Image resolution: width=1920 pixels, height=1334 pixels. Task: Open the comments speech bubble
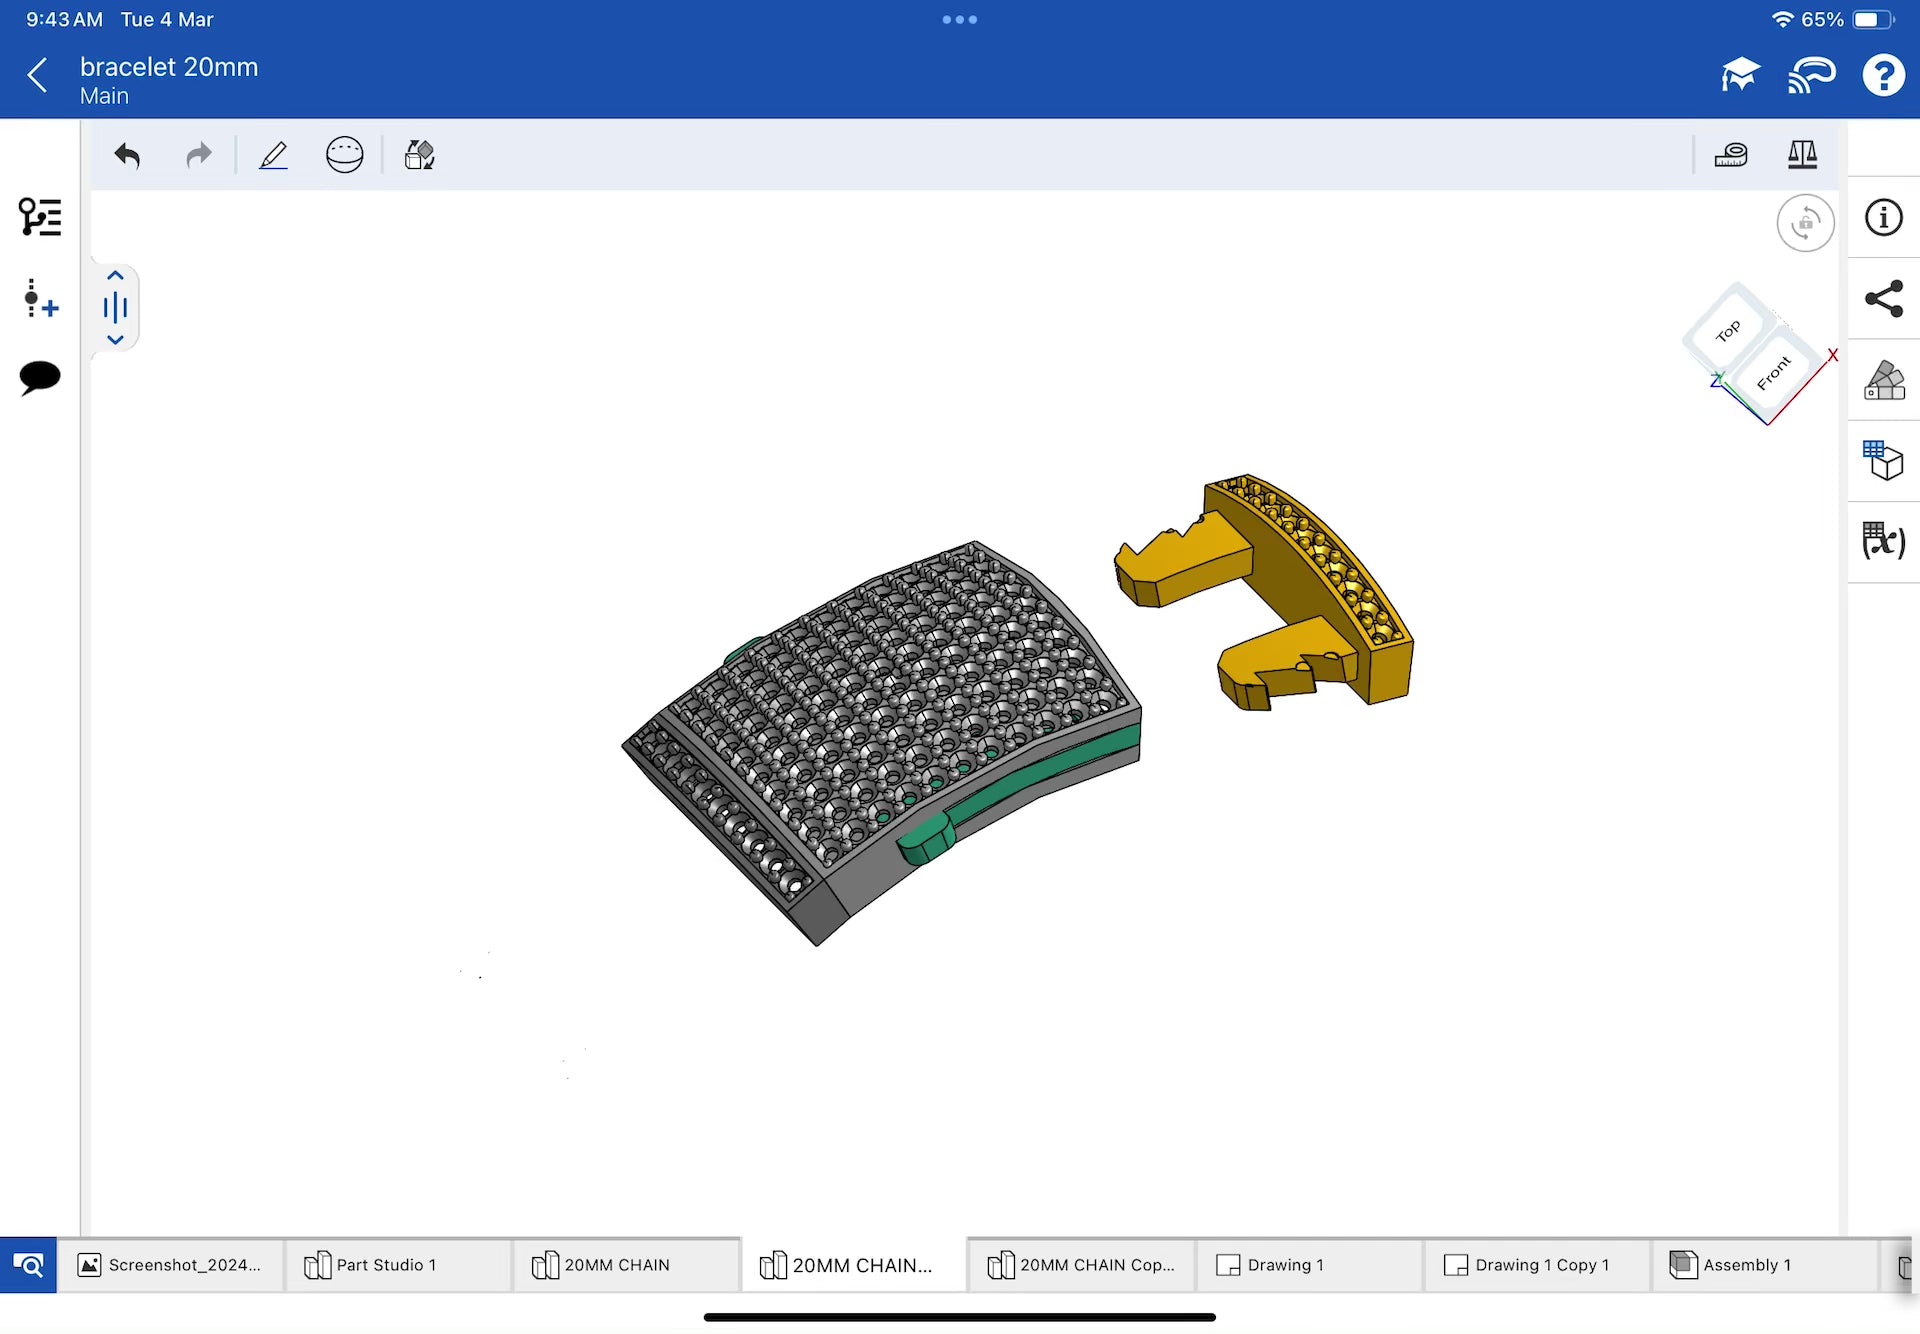click(40, 378)
